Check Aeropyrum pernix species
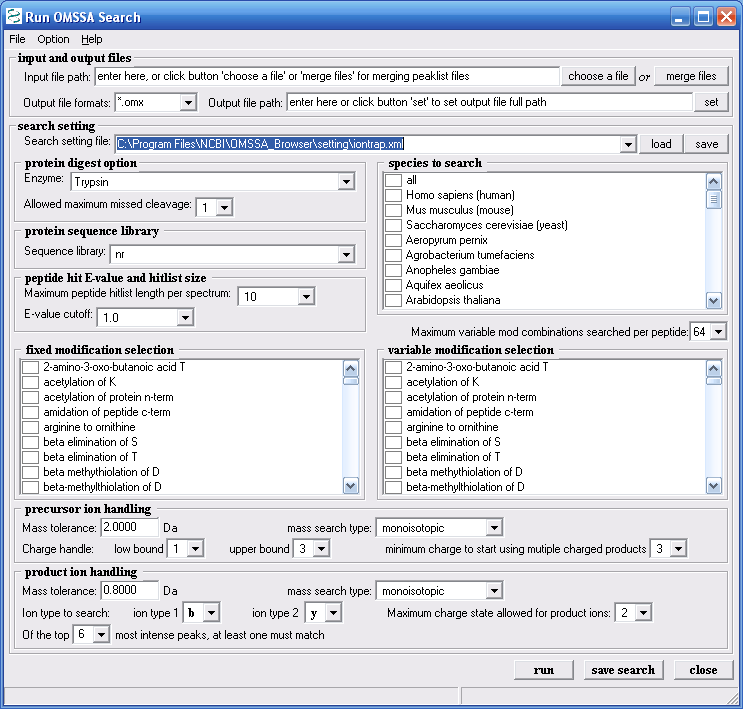 click(x=393, y=240)
